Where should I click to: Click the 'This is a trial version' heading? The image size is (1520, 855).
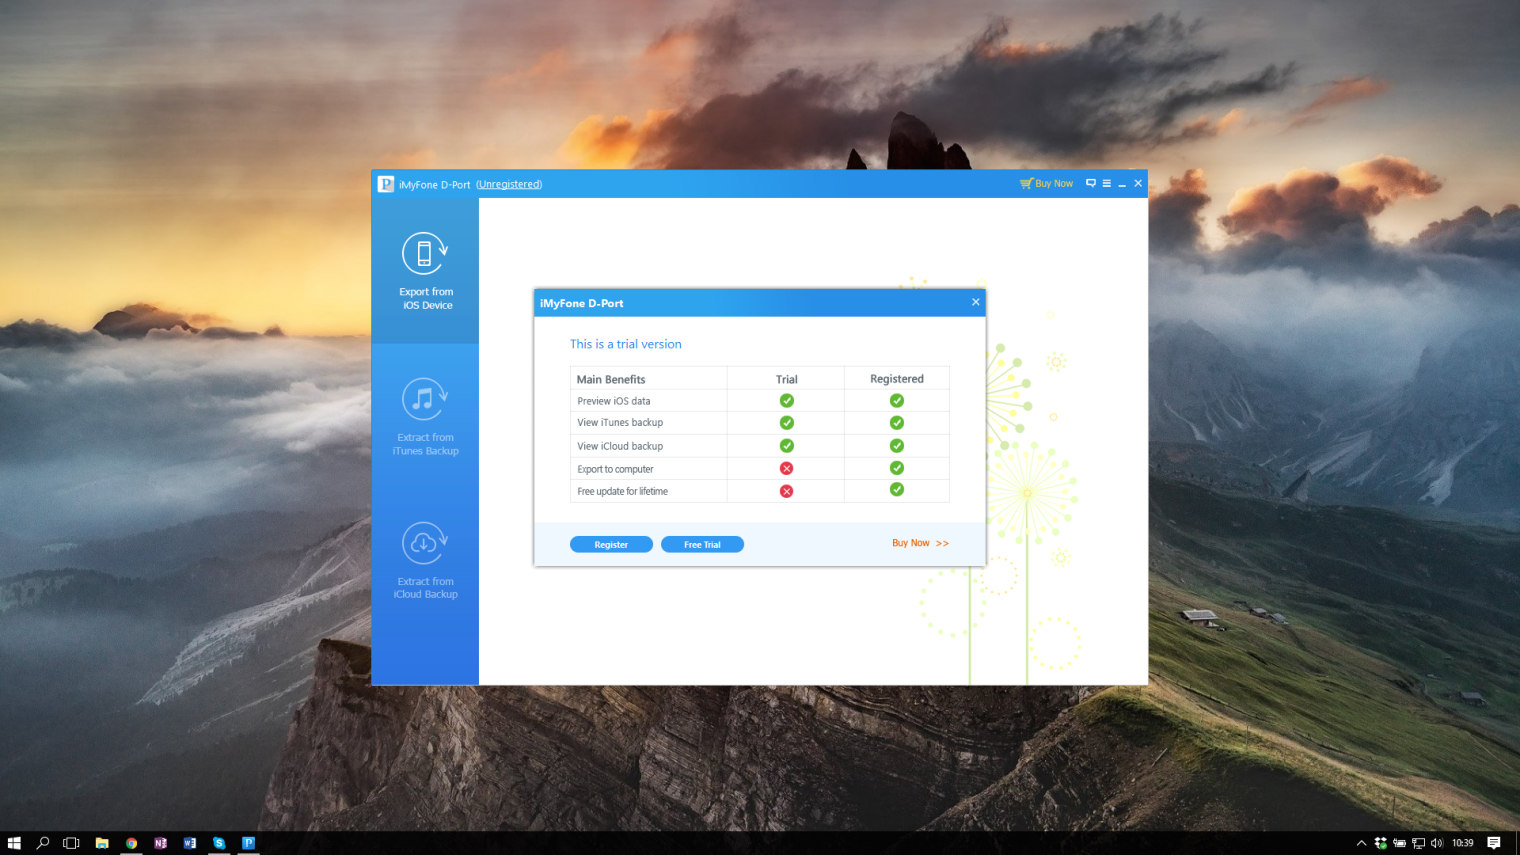[x=626, y=344]
